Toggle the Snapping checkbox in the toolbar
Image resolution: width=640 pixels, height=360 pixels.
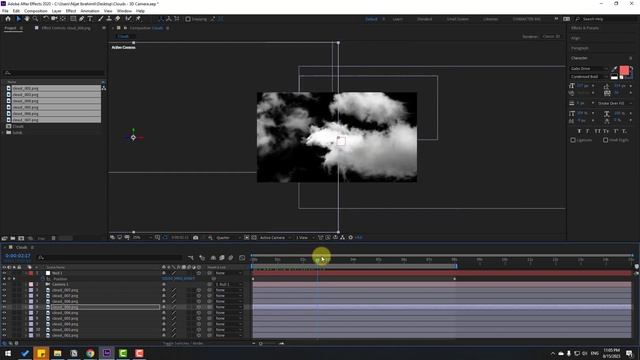point(188,19)
